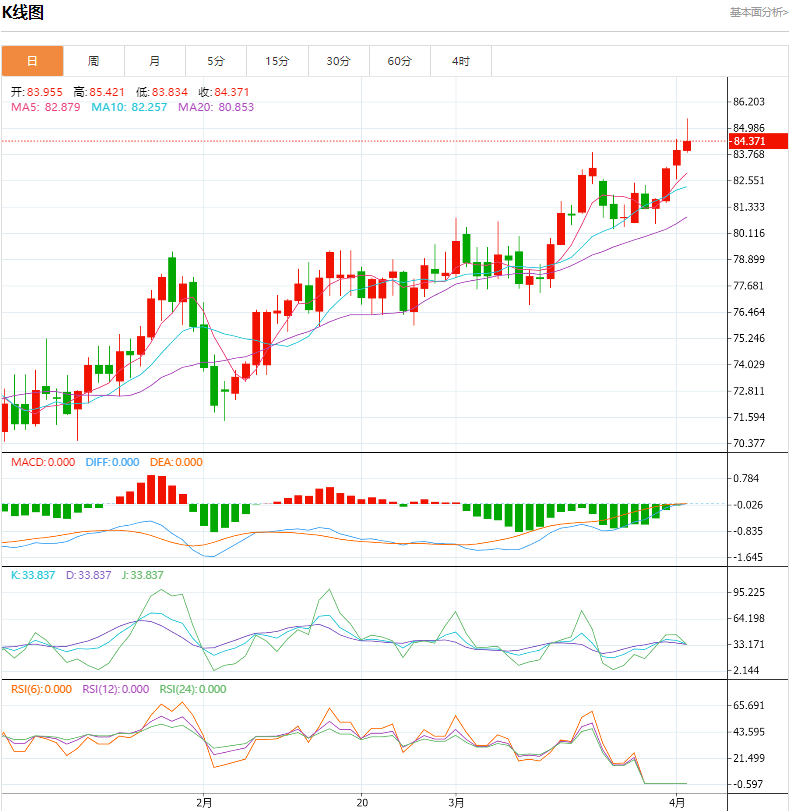The height and width of the screenshot is (811, 790).
Task: Click the MACD indicator label
Action: 42,462
